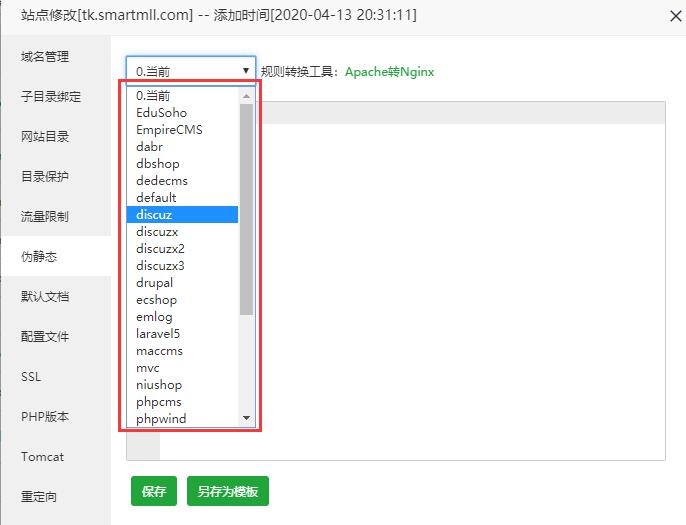Go to 网站目录 settings
Image resolution: width=686 pixels, height=525 pixels.
point(45,137)
